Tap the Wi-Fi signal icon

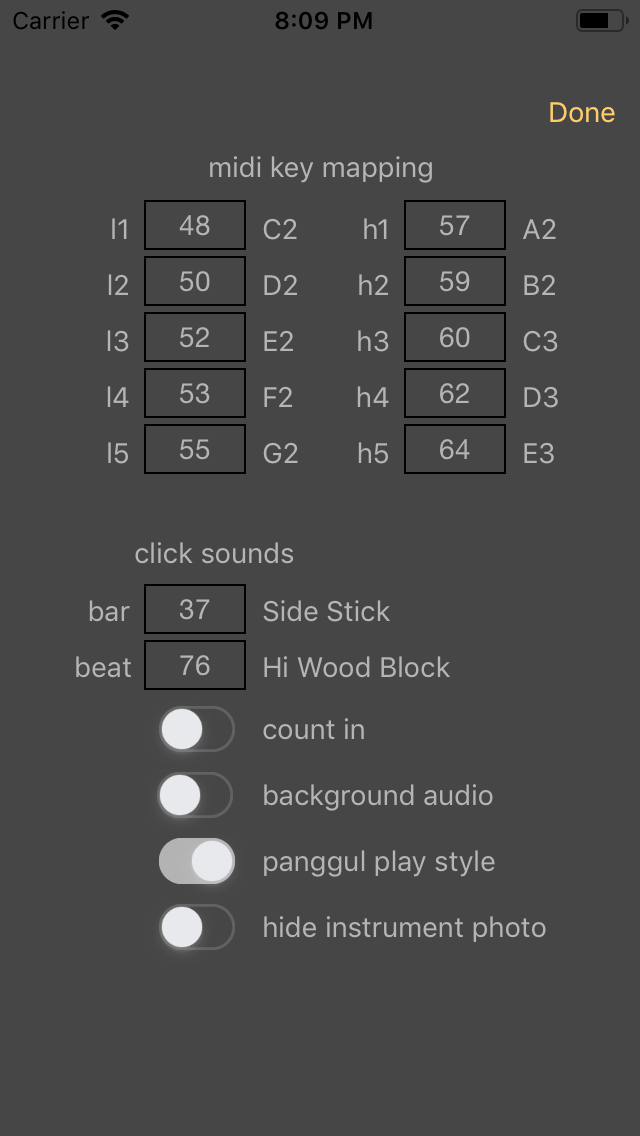115,20
